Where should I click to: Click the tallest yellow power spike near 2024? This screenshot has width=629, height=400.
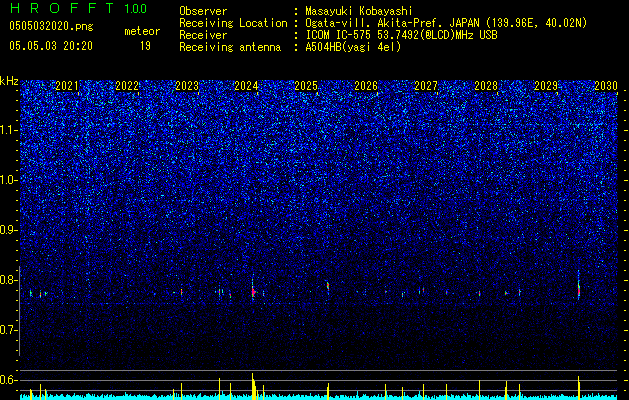tap(253, 386)
